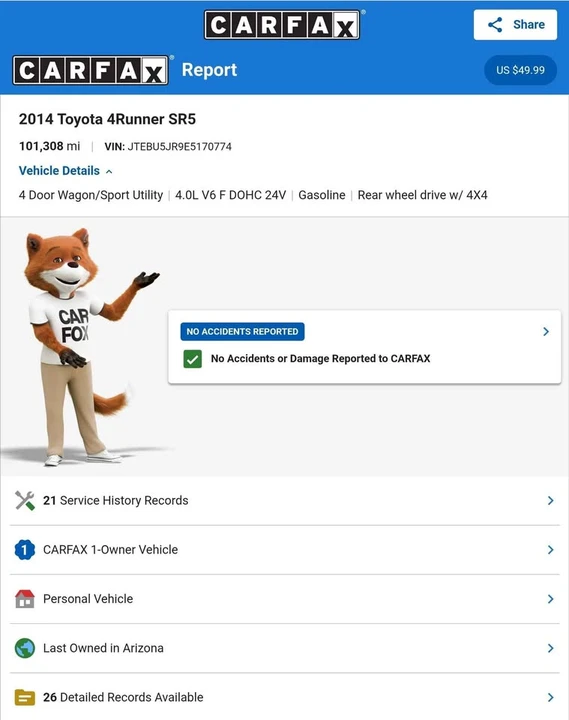Click the globe icon for Last Owned
The width and height of the screenshot is (569, 720).
click(x=25, y=648)
